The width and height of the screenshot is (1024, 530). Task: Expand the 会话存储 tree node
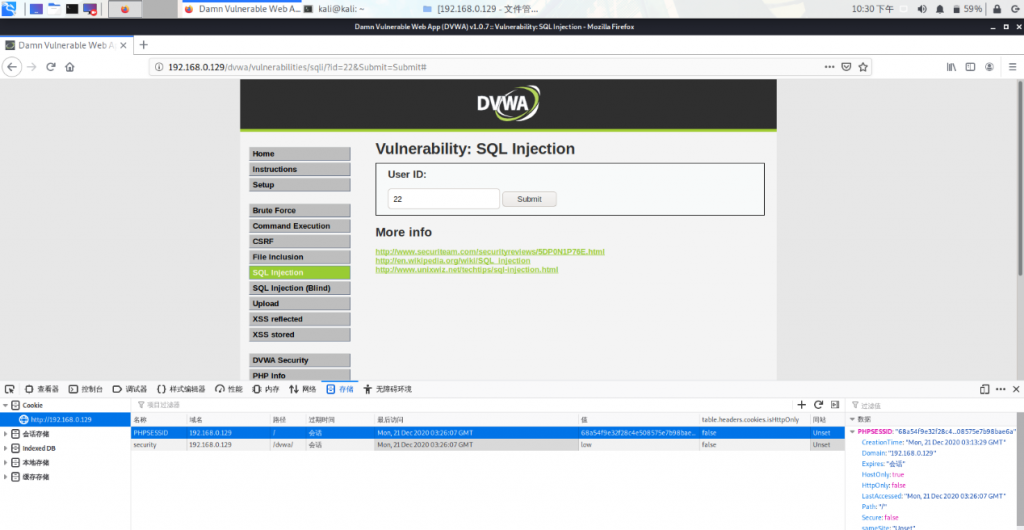point(5,434)
